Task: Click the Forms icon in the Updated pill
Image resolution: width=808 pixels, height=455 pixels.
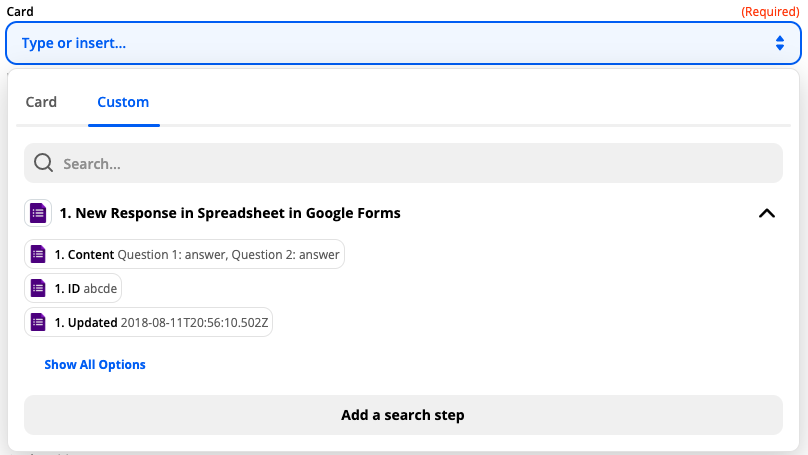Action: click(38, 322)
